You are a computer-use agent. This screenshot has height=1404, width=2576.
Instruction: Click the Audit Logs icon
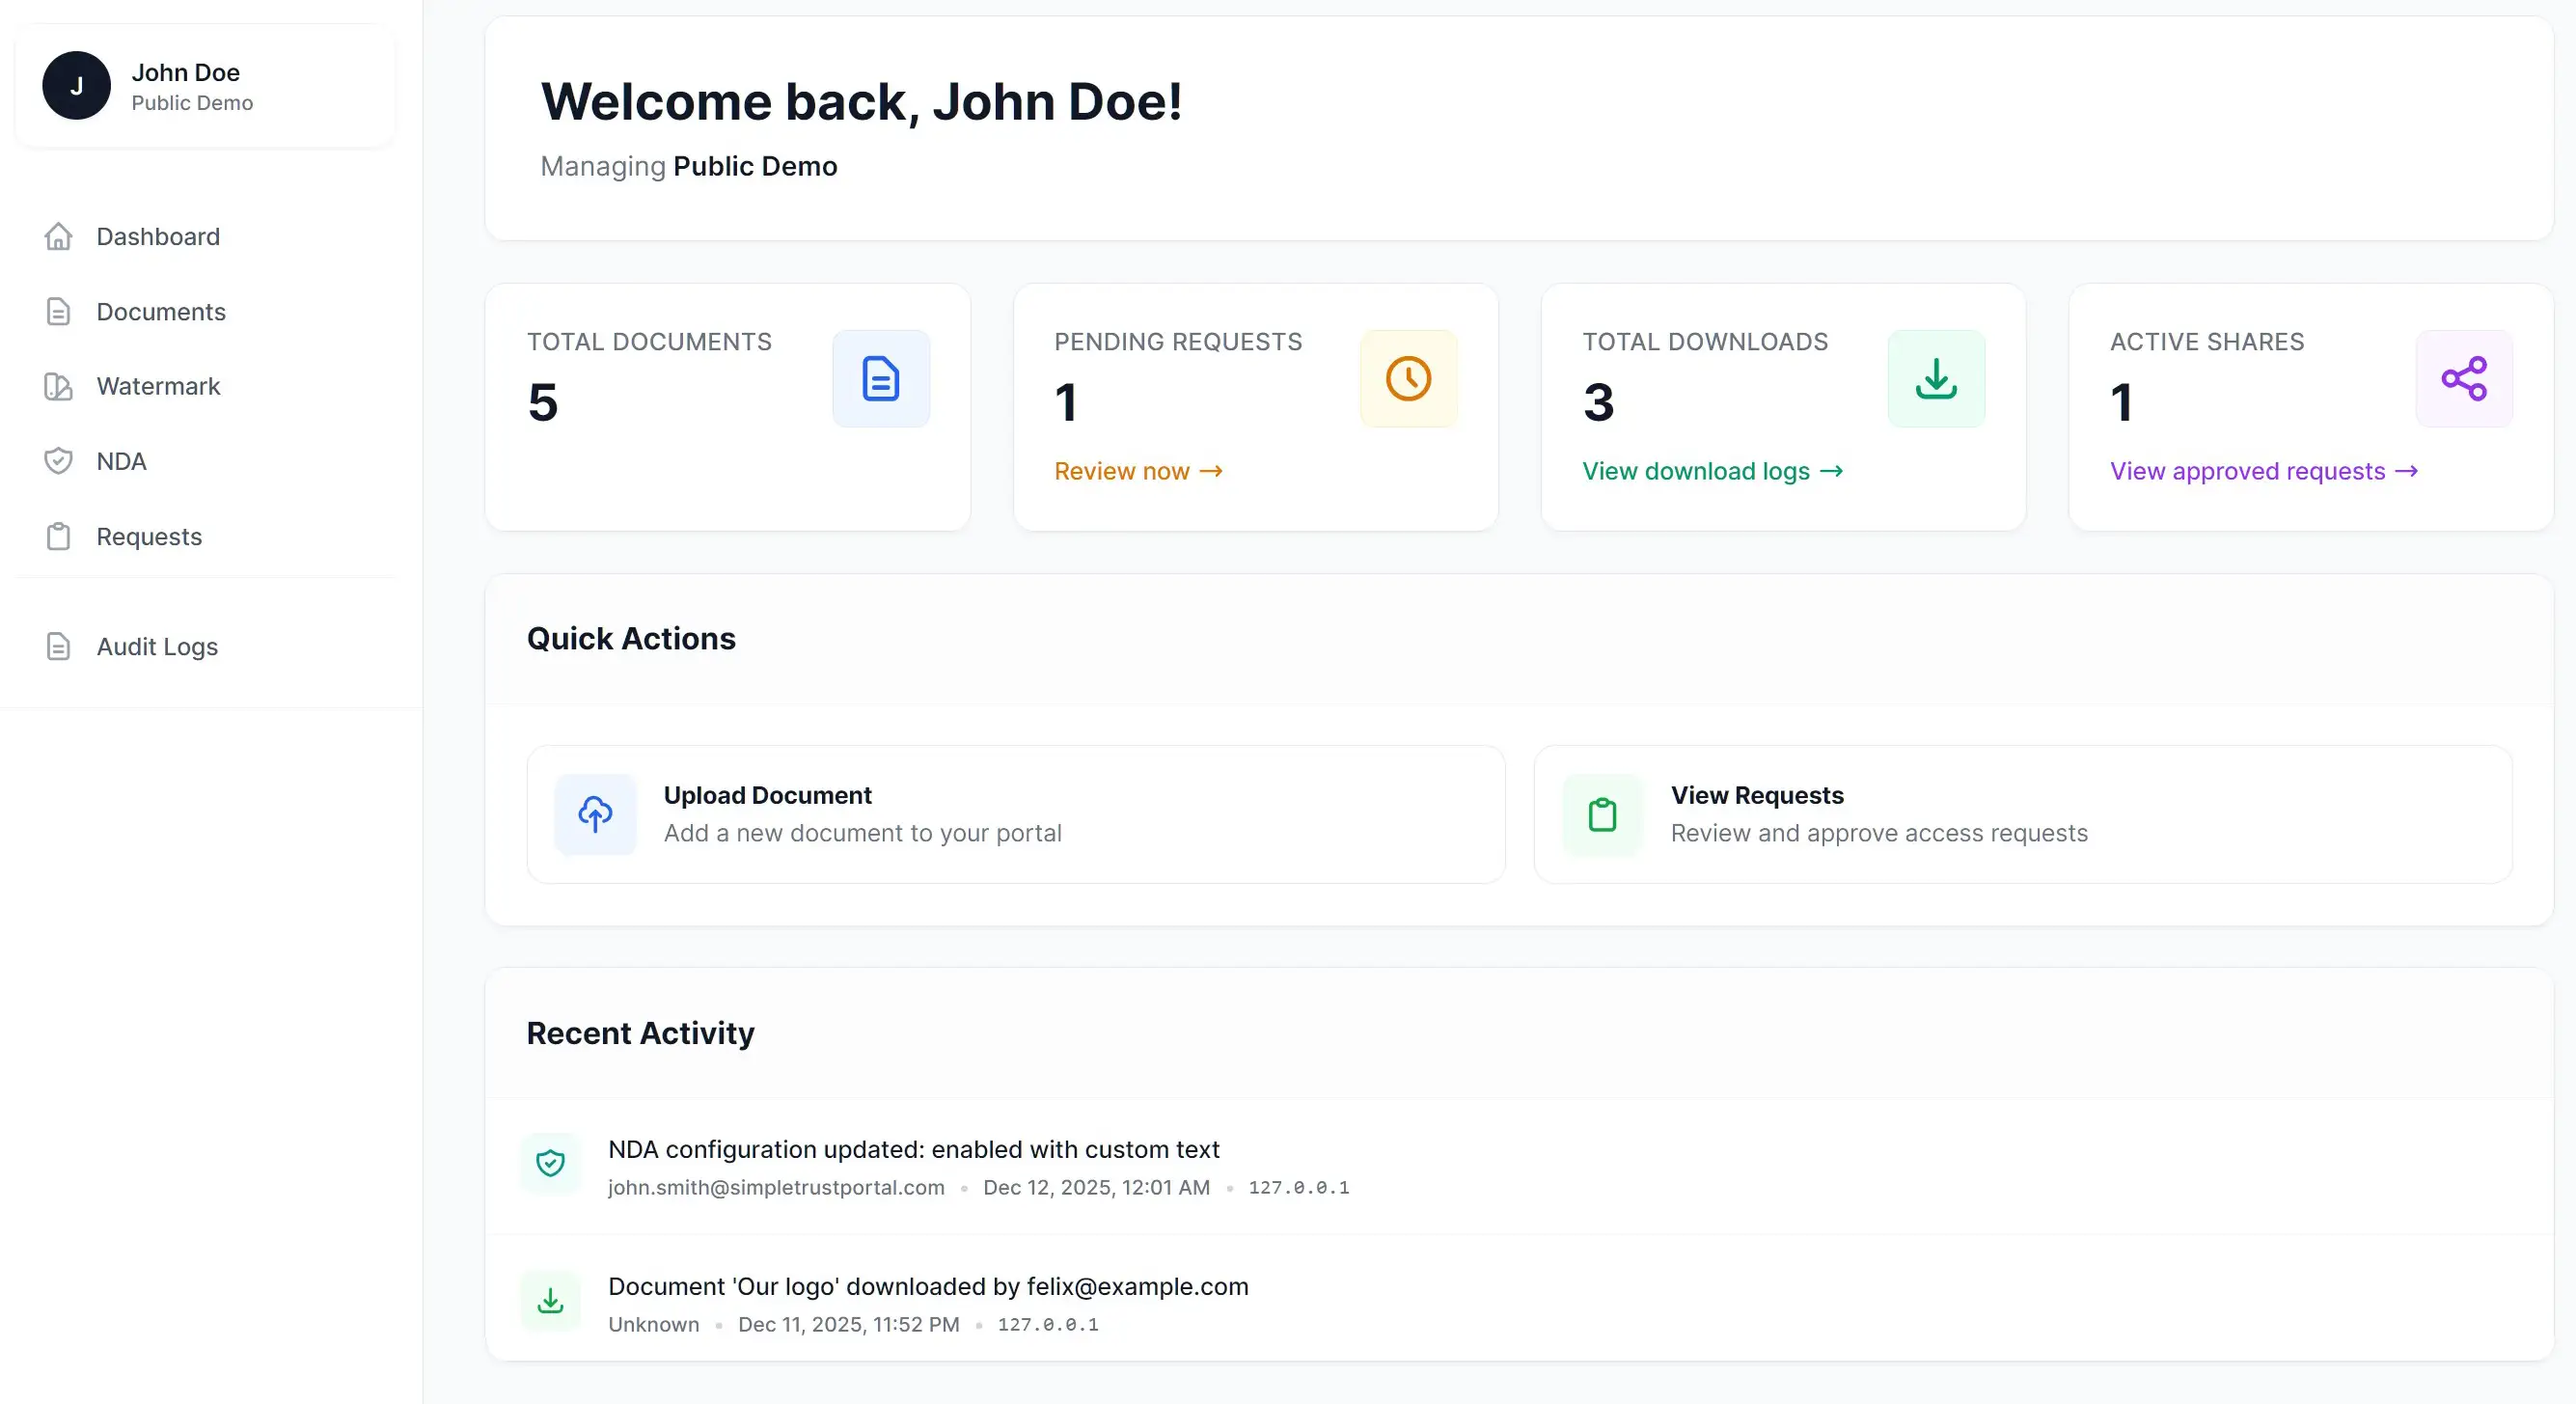(59, 646)
